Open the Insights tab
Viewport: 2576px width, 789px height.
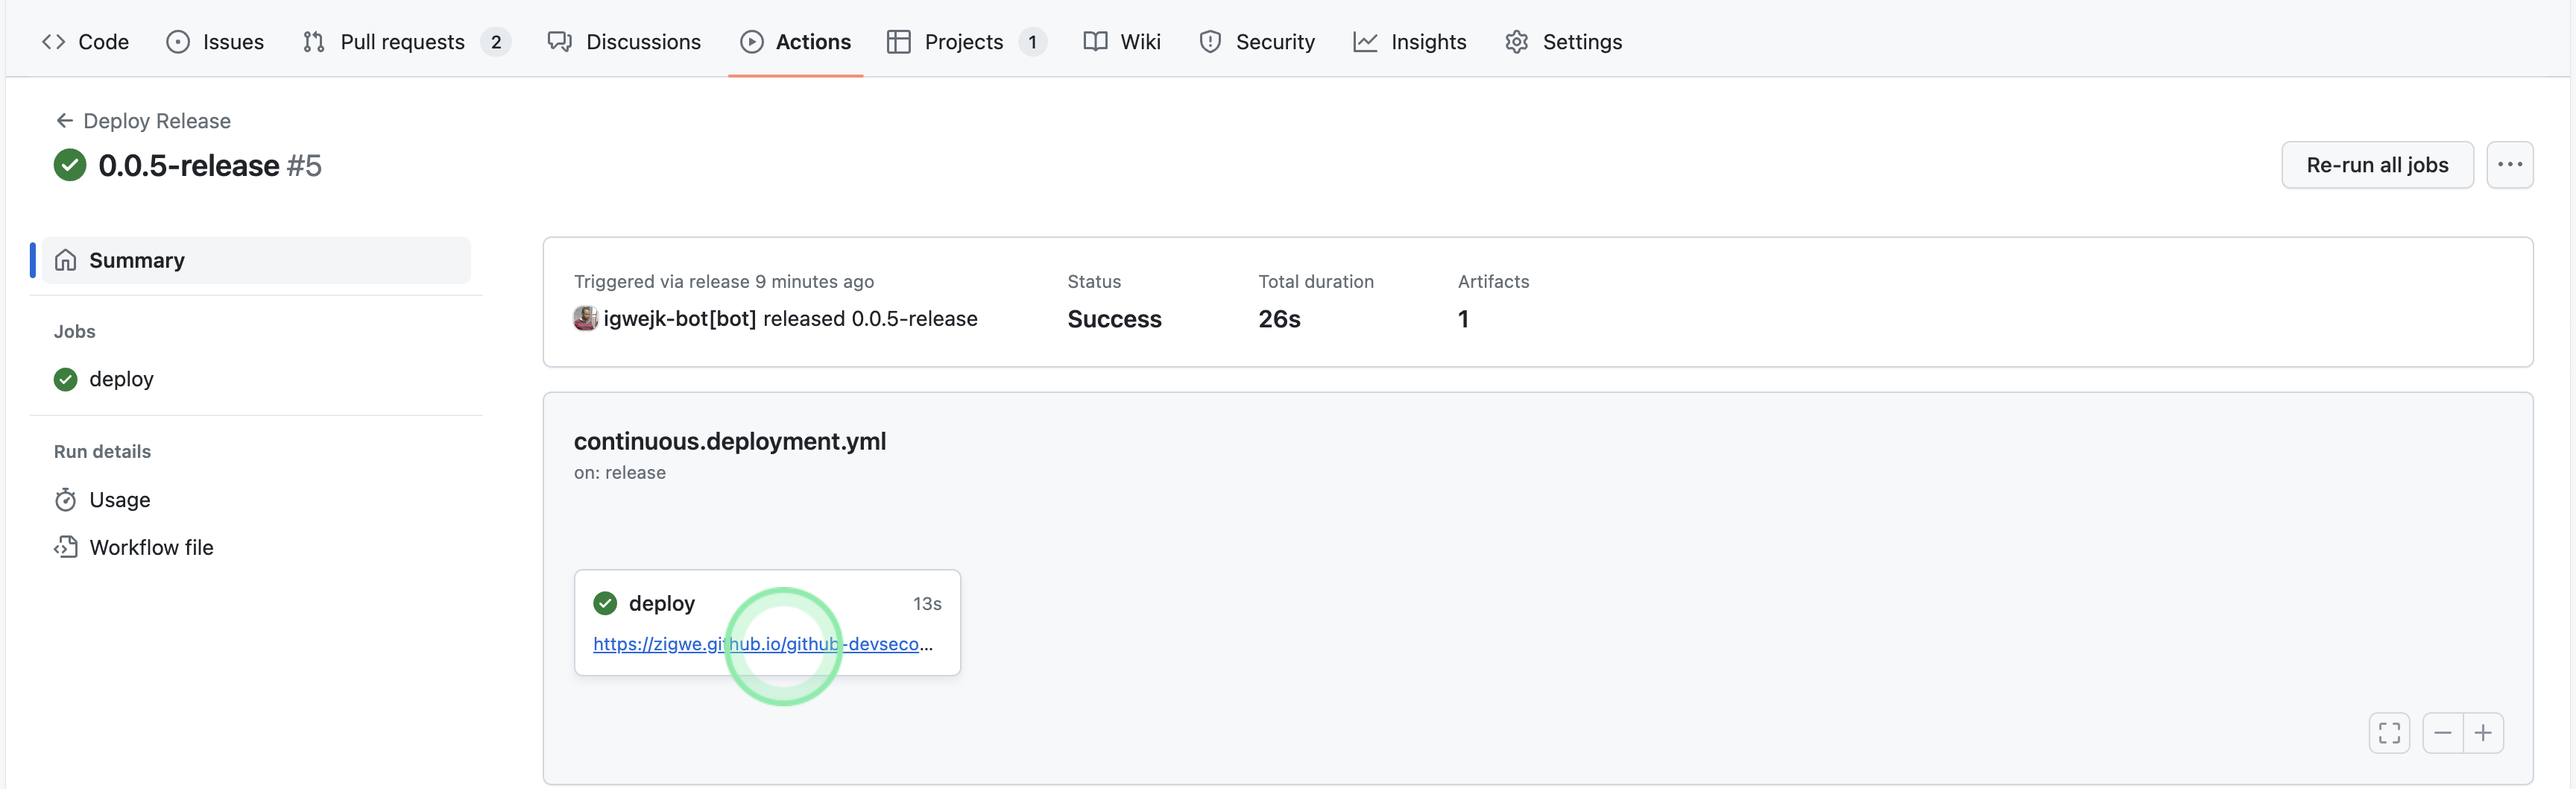pyautogui.click(x=1410, y=41)
